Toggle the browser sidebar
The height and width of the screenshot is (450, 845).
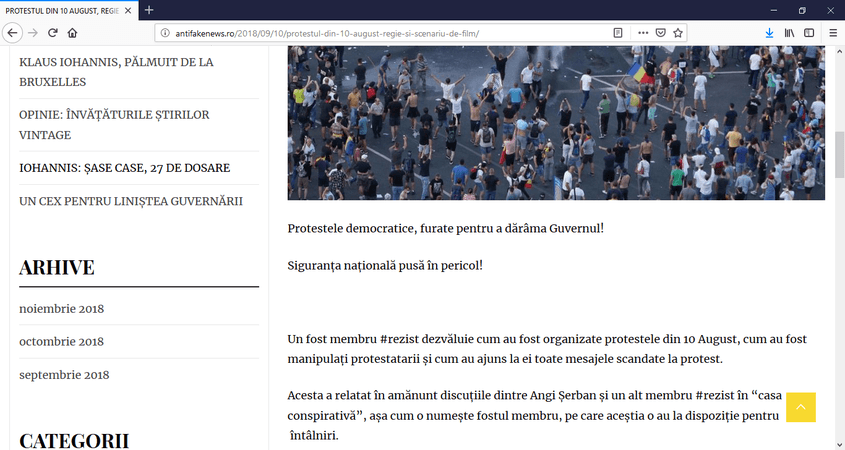tap(809, 33)
